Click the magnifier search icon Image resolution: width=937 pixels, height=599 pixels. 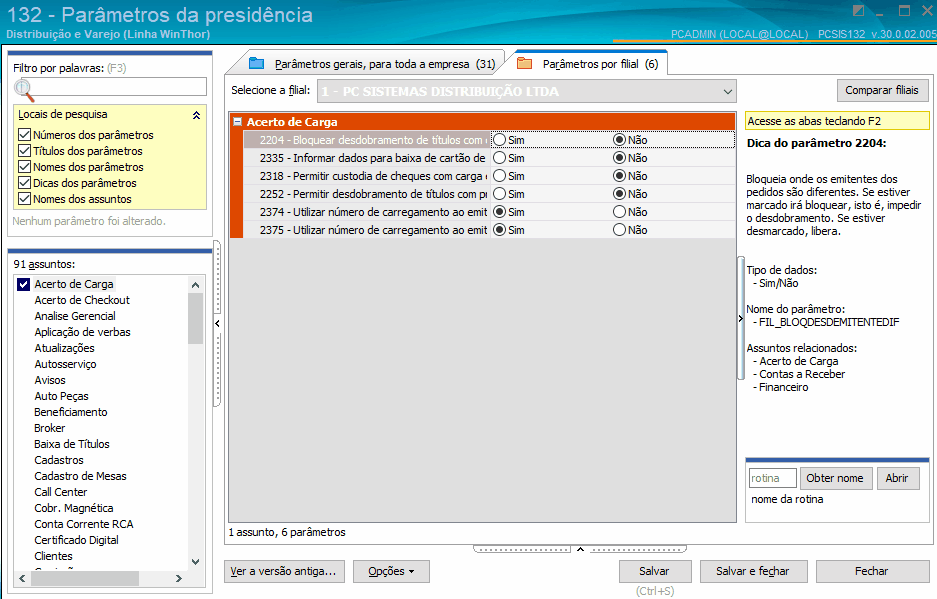(x=24, y=90)
